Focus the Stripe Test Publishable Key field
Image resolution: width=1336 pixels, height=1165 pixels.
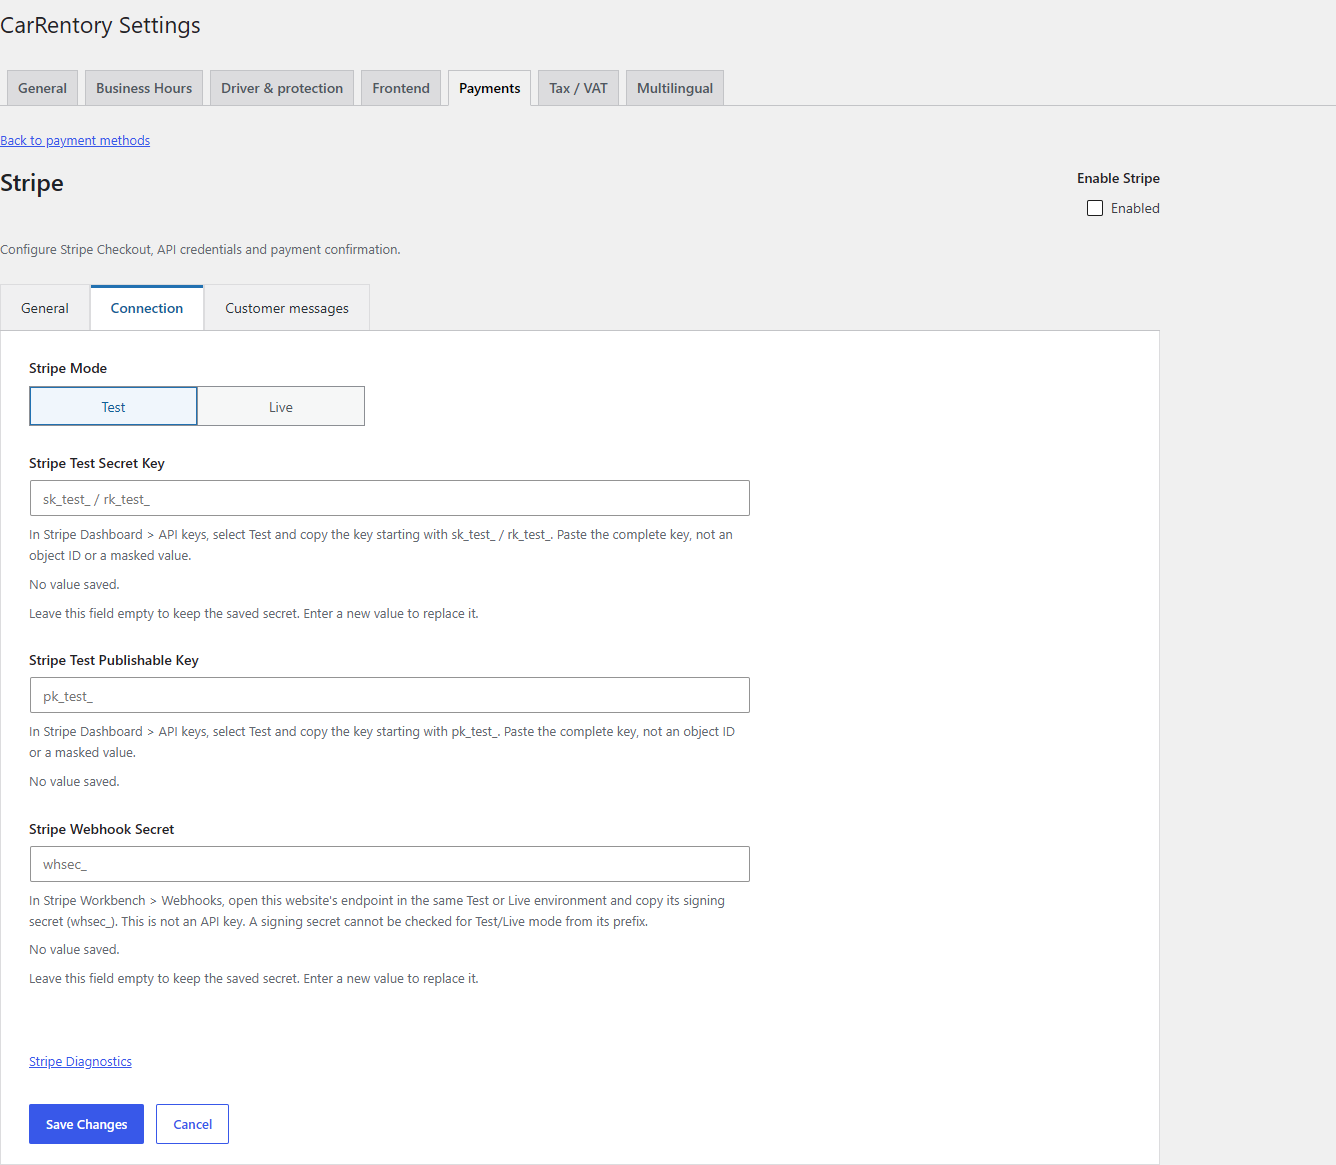tap(390, 695)
